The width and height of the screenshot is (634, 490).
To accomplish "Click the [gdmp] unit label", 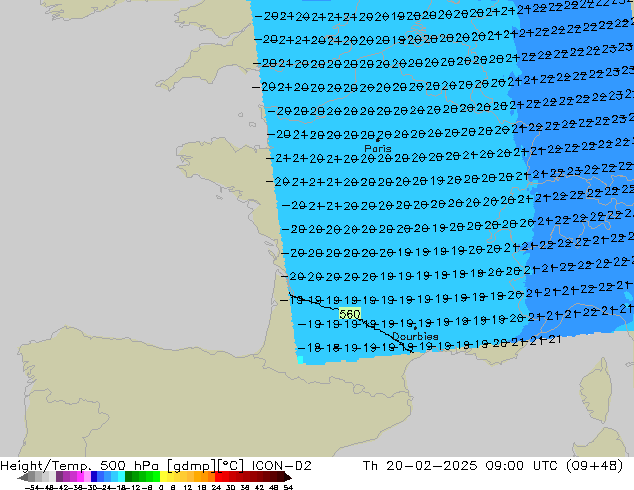I will point(192,466).
